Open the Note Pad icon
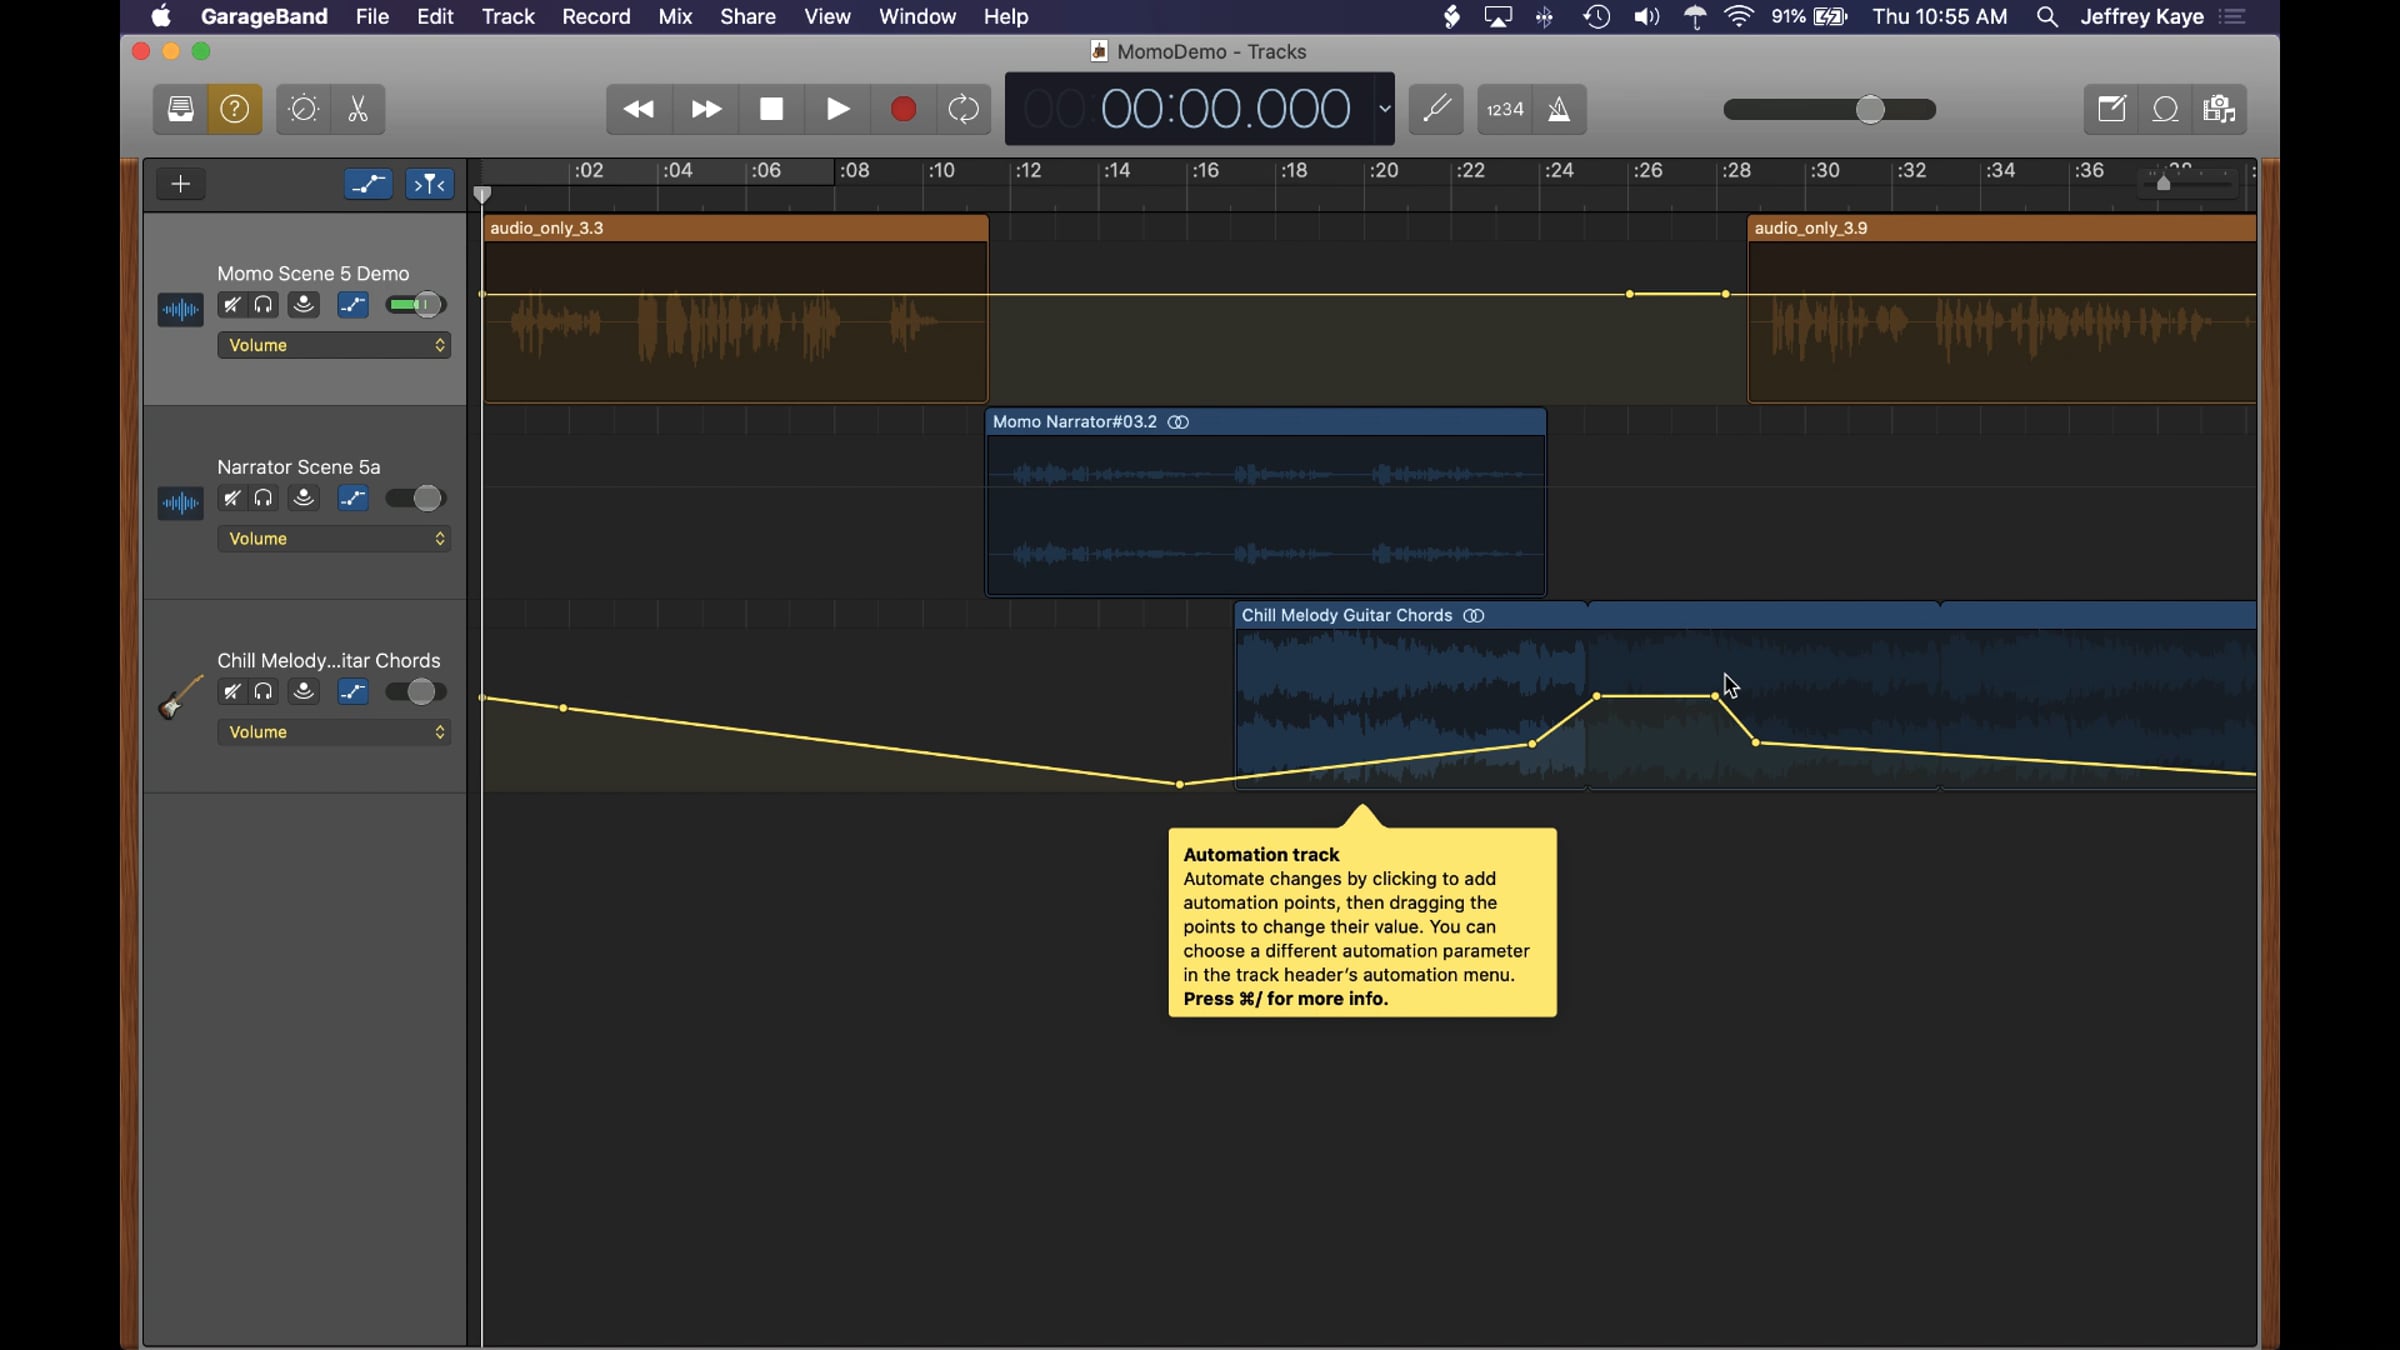The height and width of the screenshot is (1350, 2400). [2111, 109]
